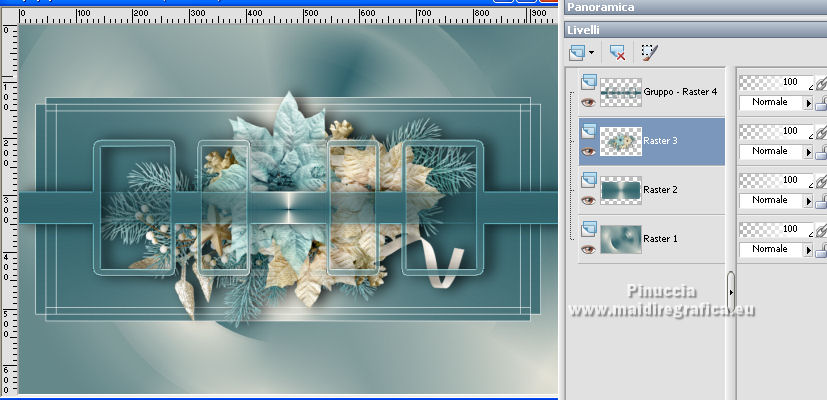
Task: Hide the Raster 3 layer
Action: coord(588,151)
